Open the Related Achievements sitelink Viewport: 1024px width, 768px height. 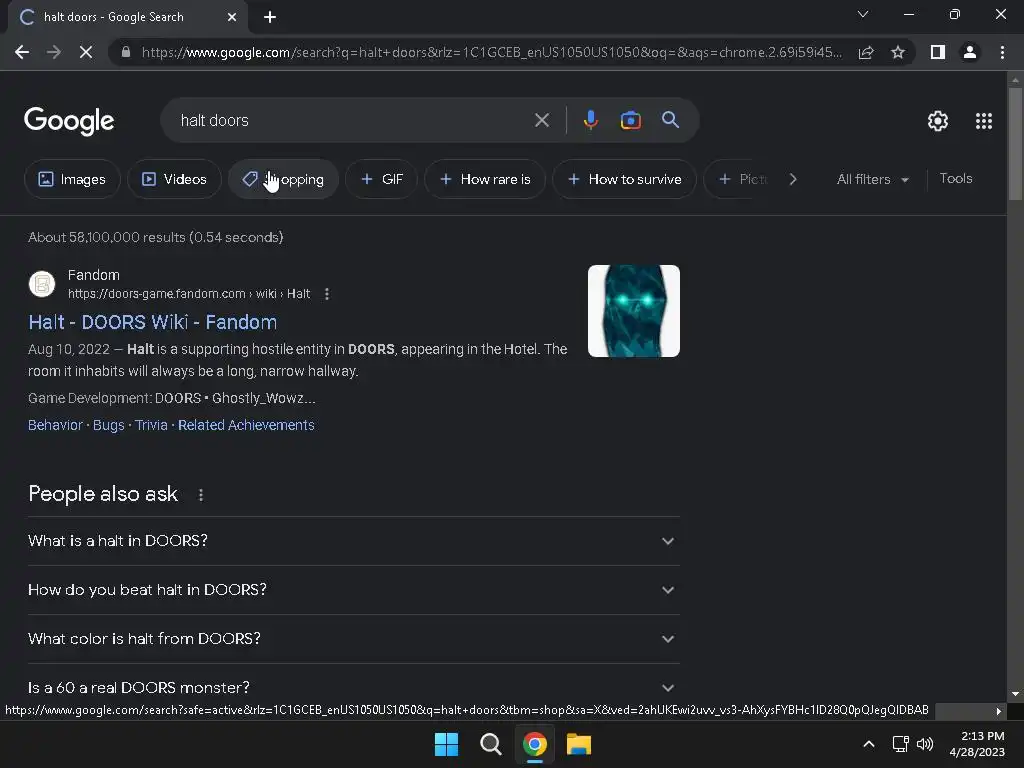[246, 425]
